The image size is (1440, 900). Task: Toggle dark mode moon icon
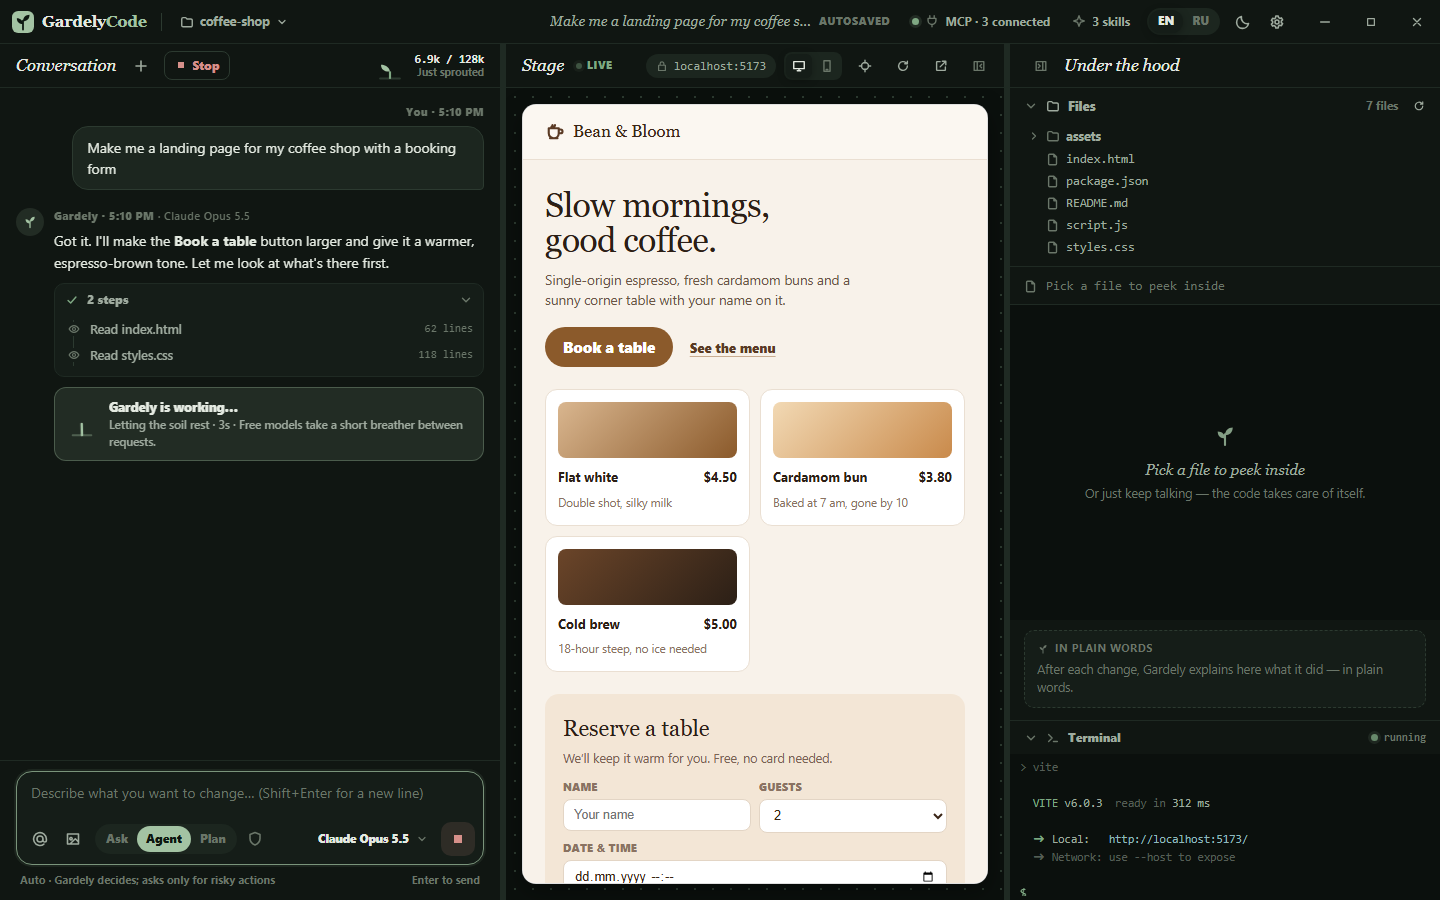pyautogui.click(x=1242, y=22)
